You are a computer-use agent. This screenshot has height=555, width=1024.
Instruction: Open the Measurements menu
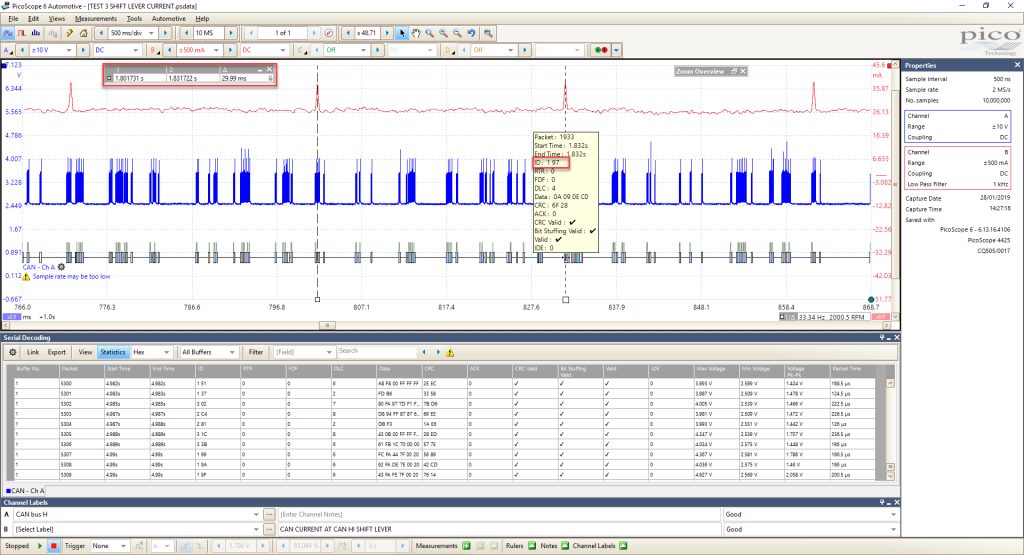[95, 18]
